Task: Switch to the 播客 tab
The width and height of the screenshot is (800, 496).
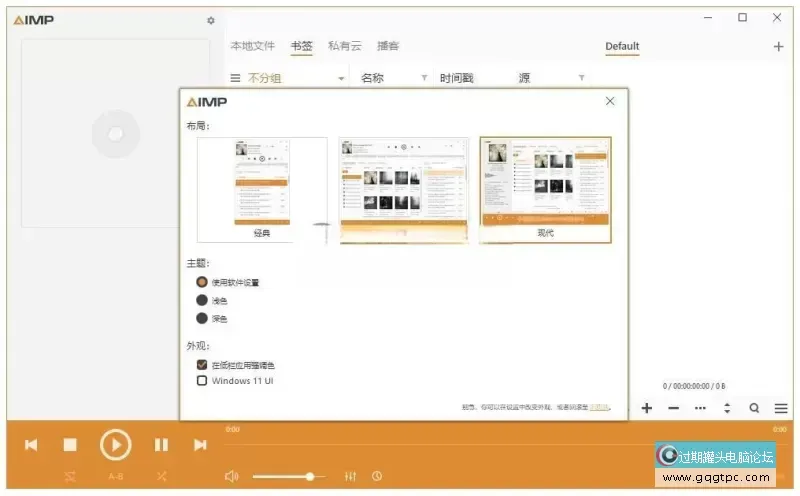Action: 388,46
